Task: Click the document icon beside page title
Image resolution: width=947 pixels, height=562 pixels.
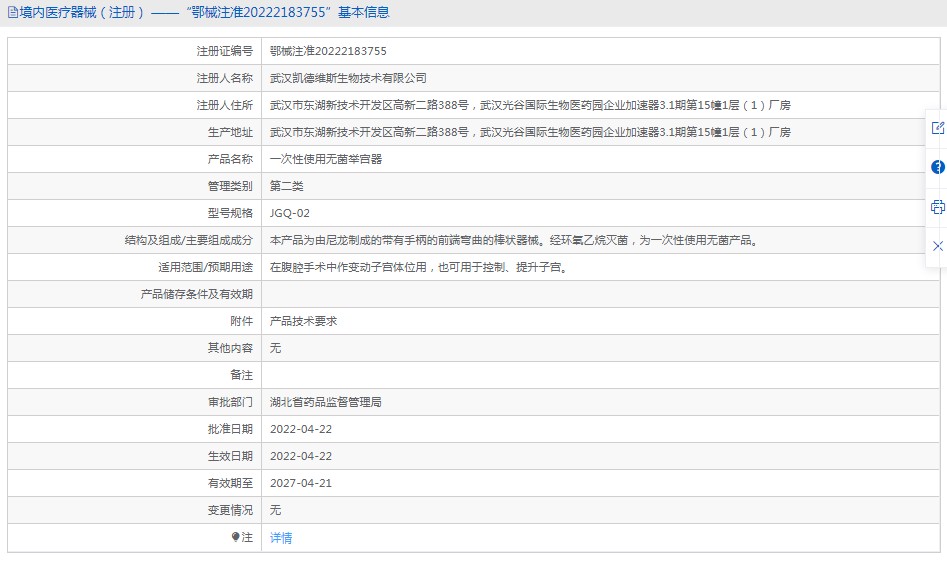Action: tap(12, 12)
